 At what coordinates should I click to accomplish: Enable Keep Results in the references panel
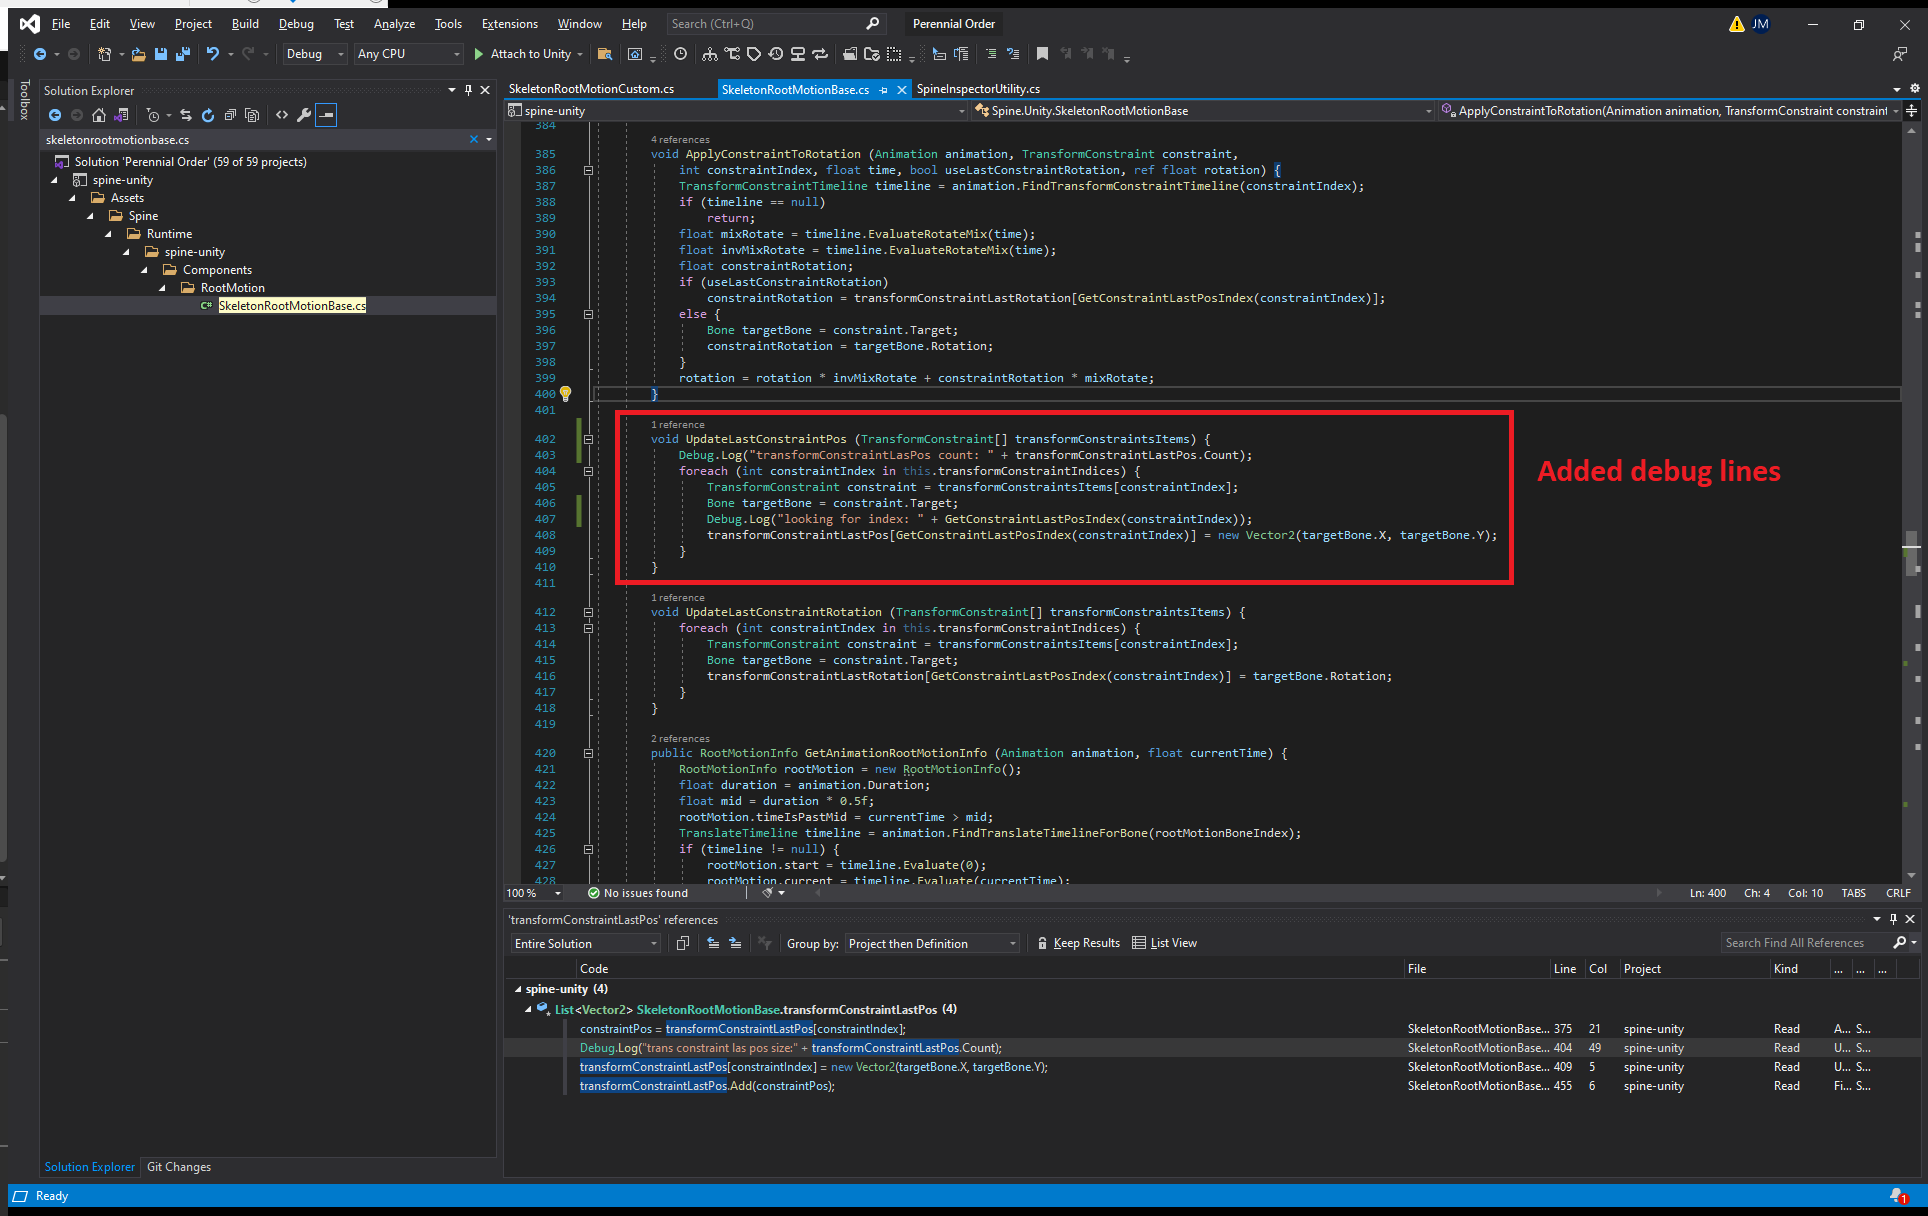1079,943
